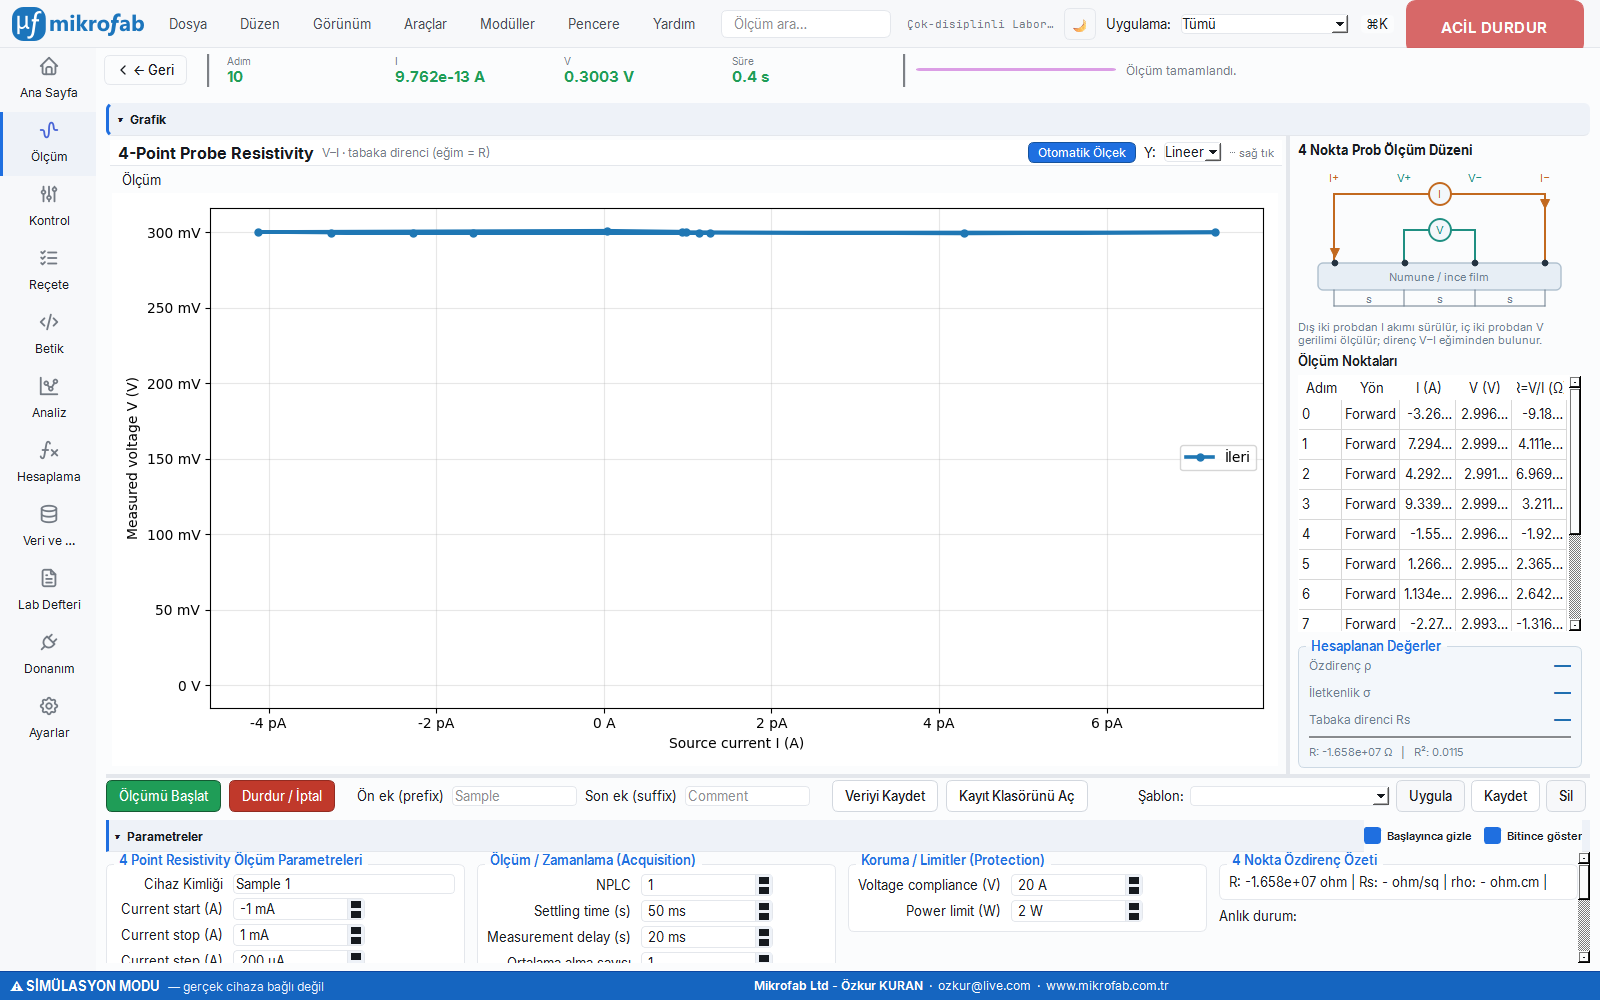Collapse the Parametreler section
The image size is (1600, 1000).
coord(117,837)
